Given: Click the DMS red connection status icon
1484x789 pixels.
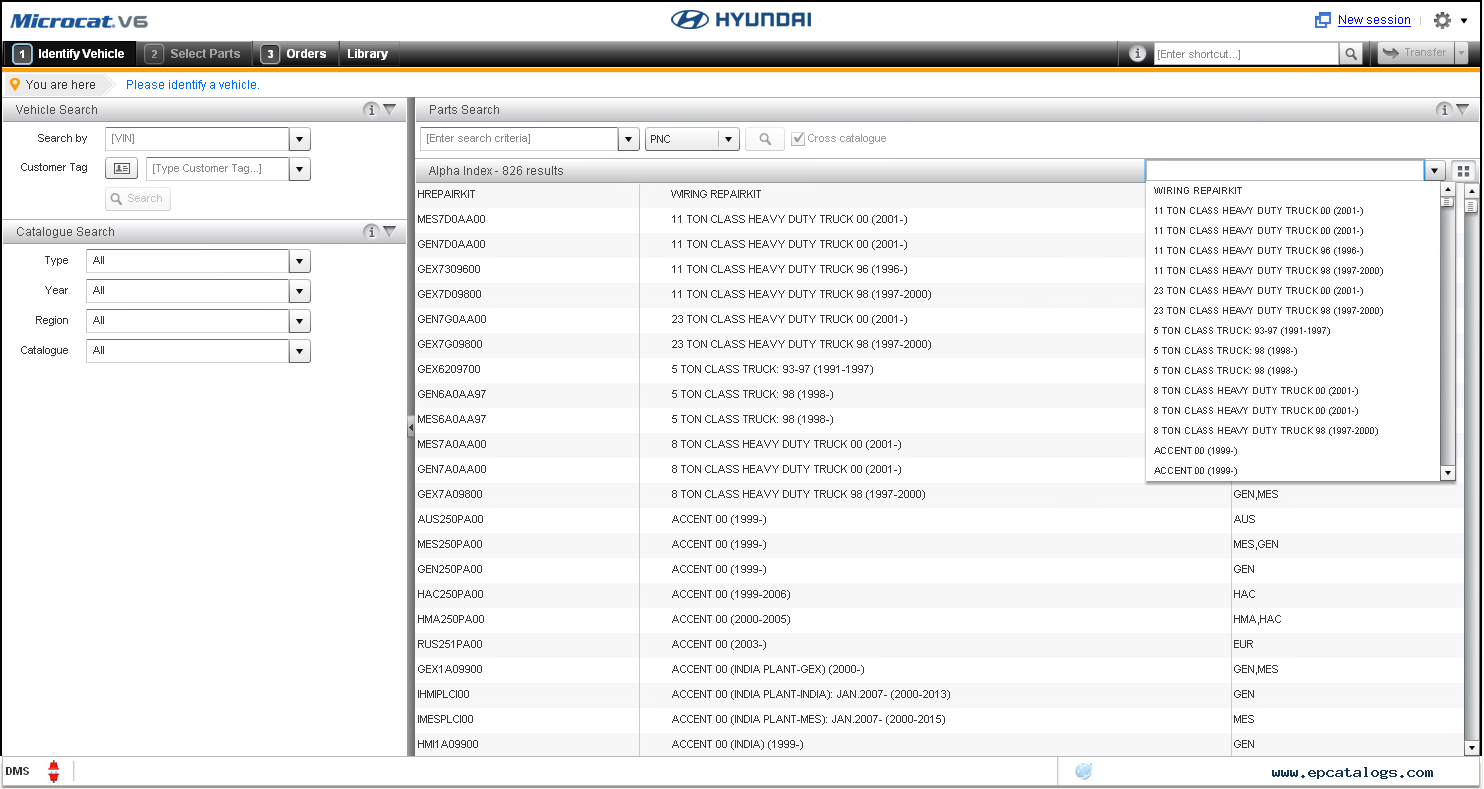Looking at the screenshot, I should click(54, 771).
